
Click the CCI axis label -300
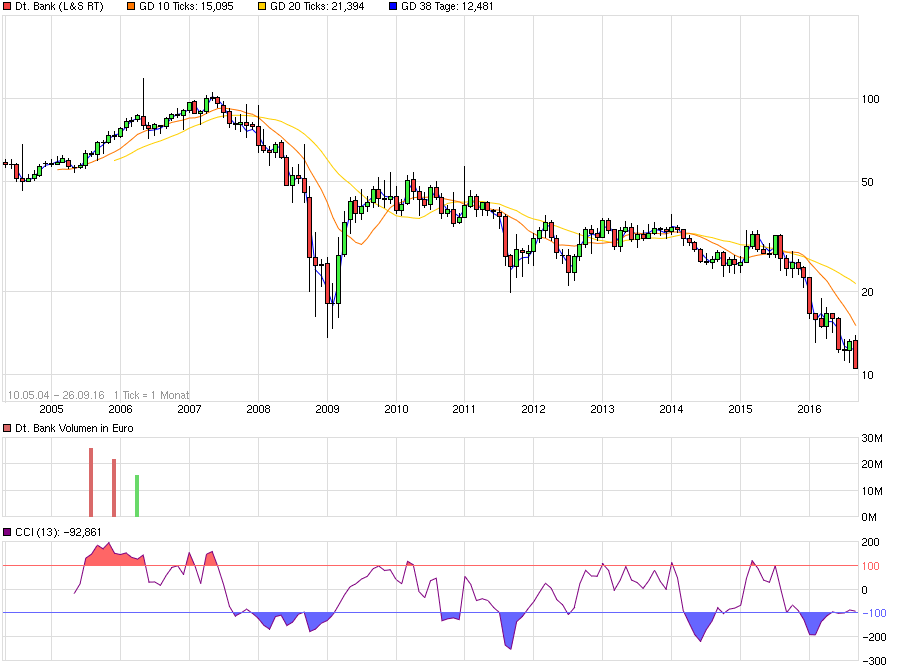pyautogui.click(x=874, y=661)
